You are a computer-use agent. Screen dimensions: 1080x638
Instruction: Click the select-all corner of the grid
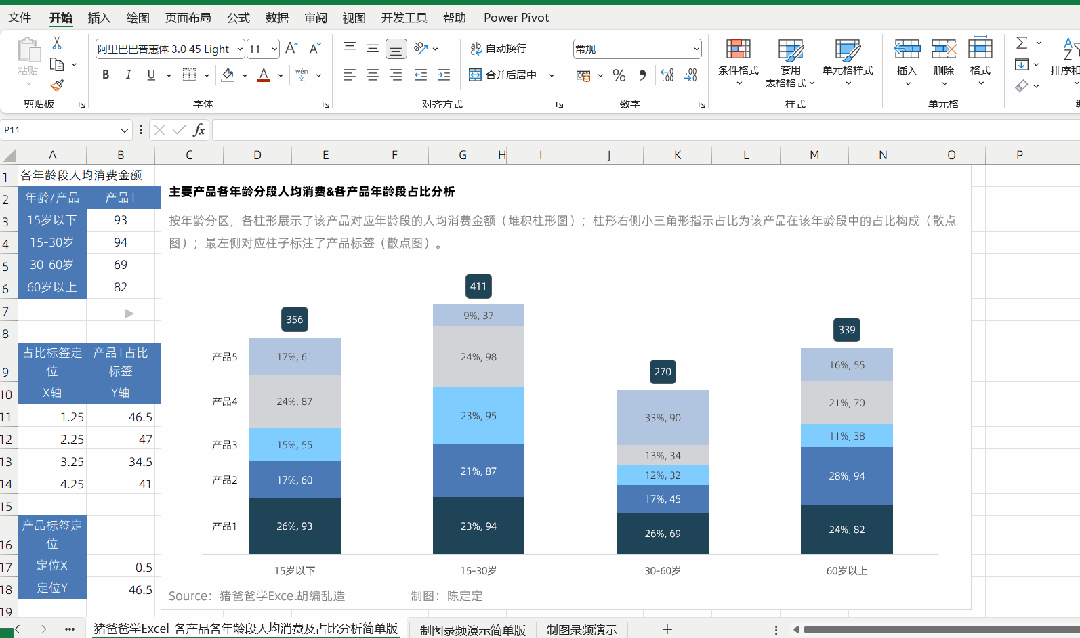coord(9,155)
